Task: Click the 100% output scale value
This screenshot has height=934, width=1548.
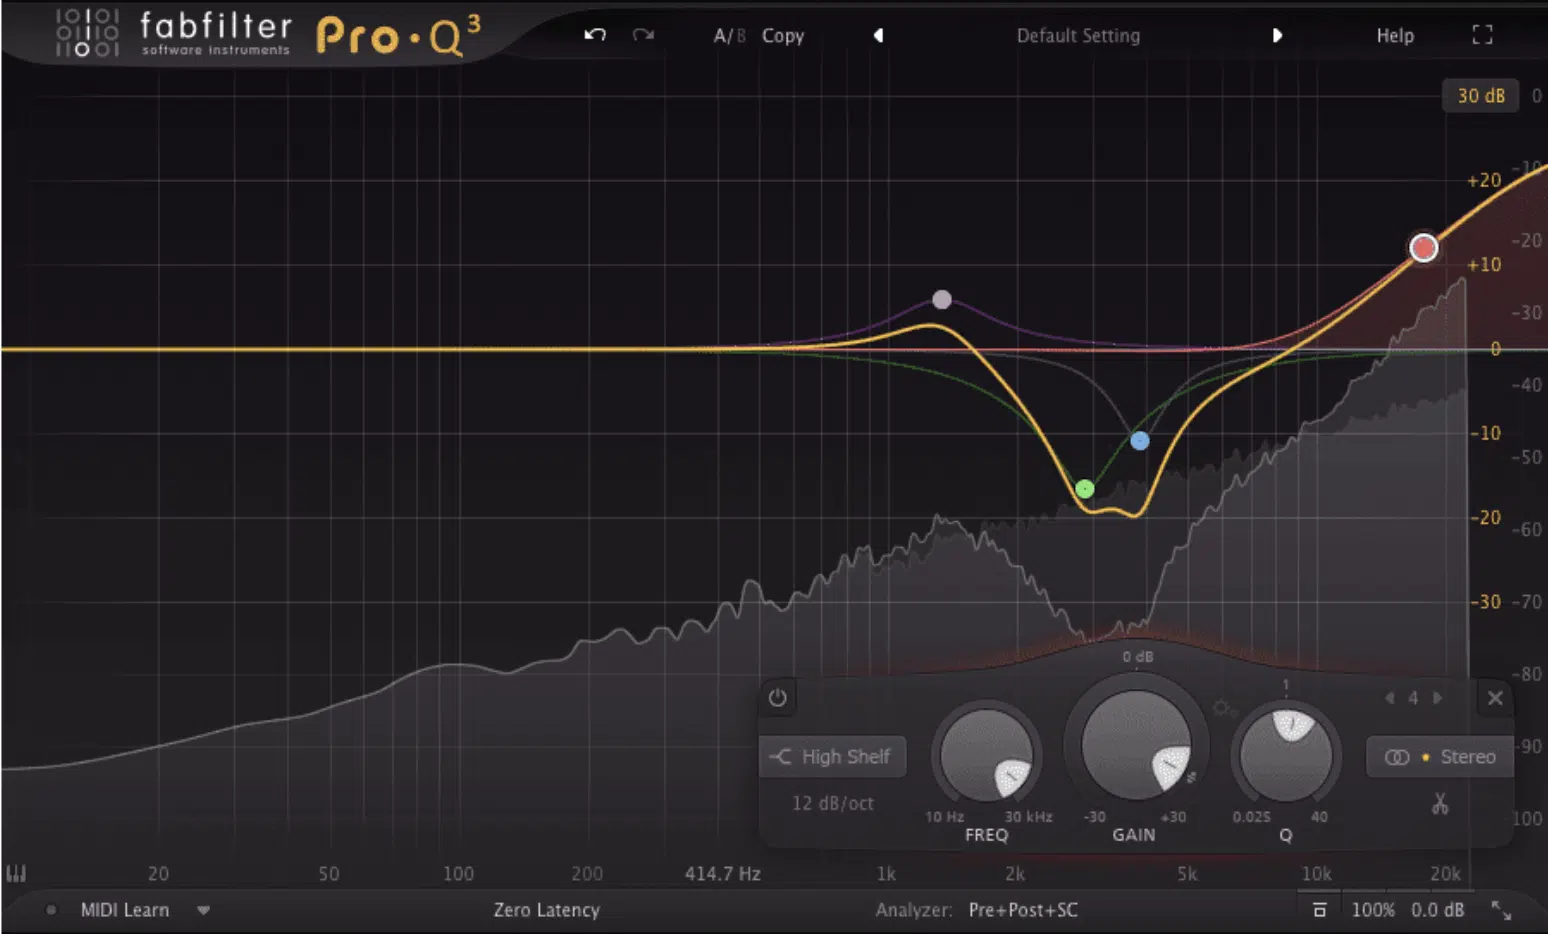Action: click(1373, 910)
